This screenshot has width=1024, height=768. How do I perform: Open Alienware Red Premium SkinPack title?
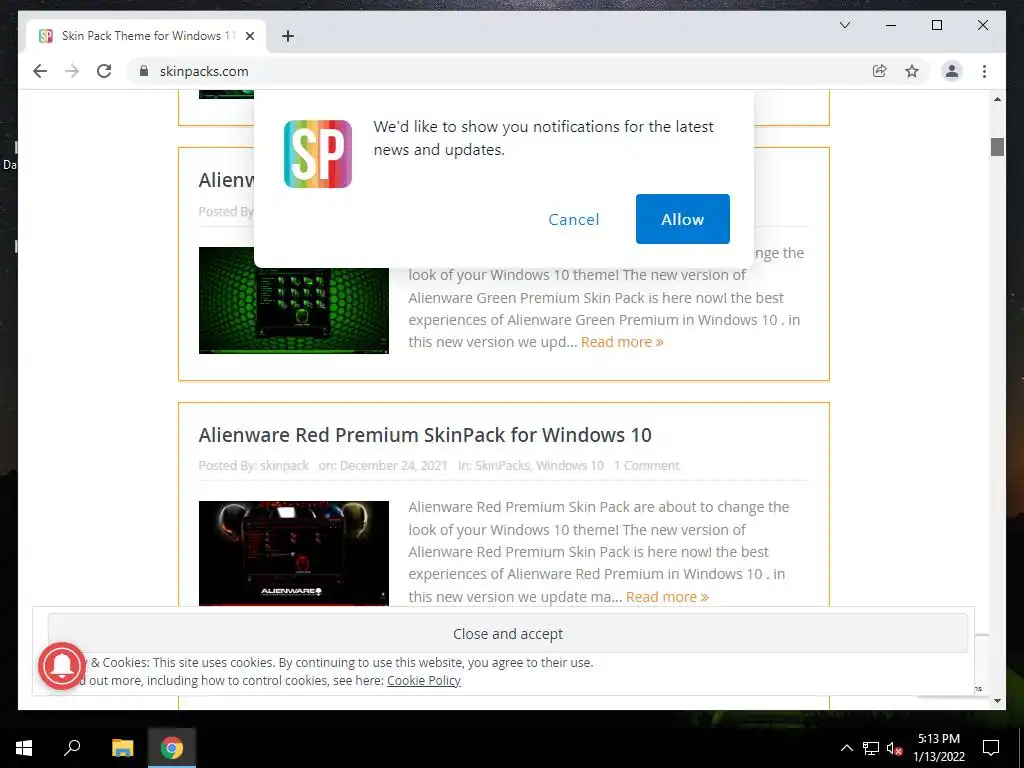pos(425,435)
